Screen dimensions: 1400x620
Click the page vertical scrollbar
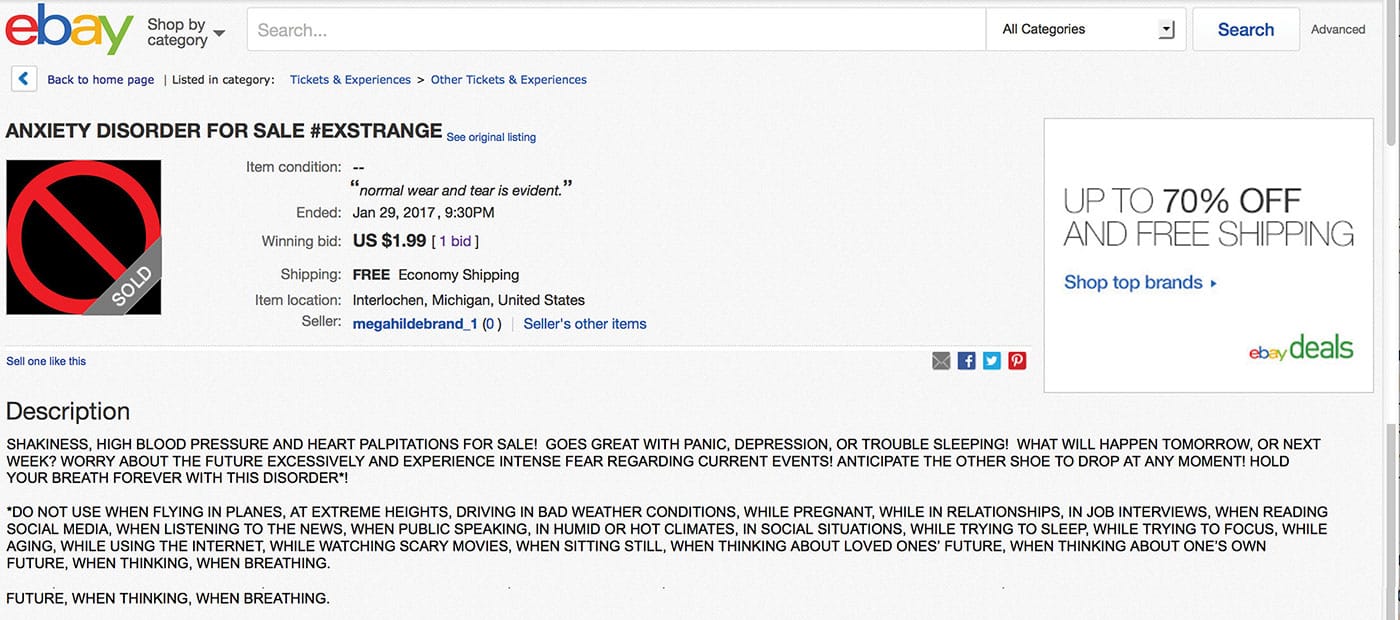click(x=1391, y=300)
